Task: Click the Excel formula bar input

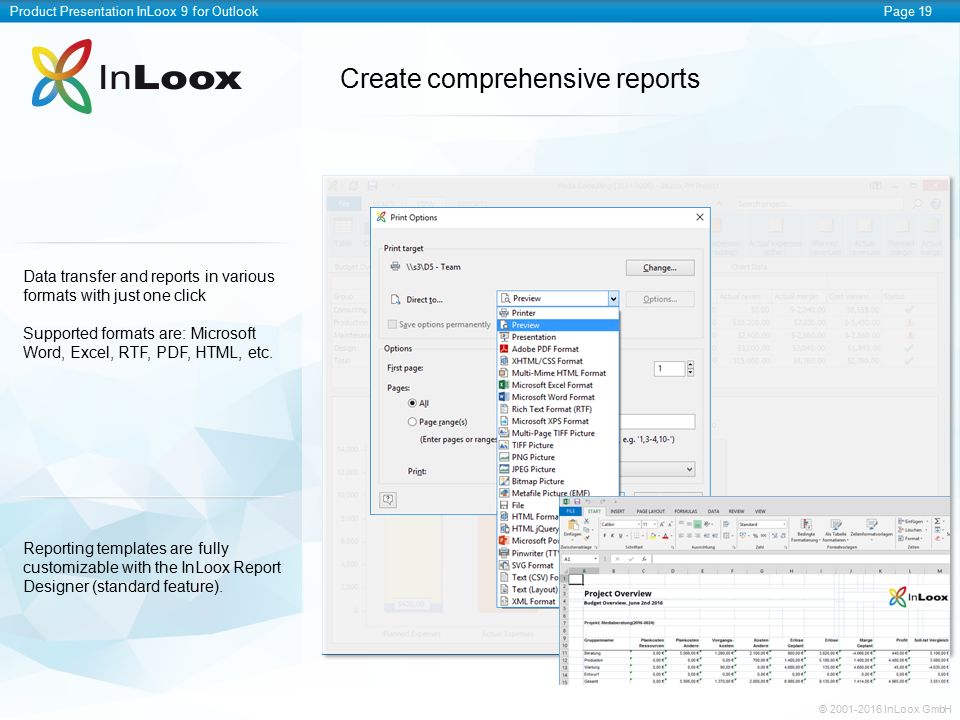Action: 801,559
